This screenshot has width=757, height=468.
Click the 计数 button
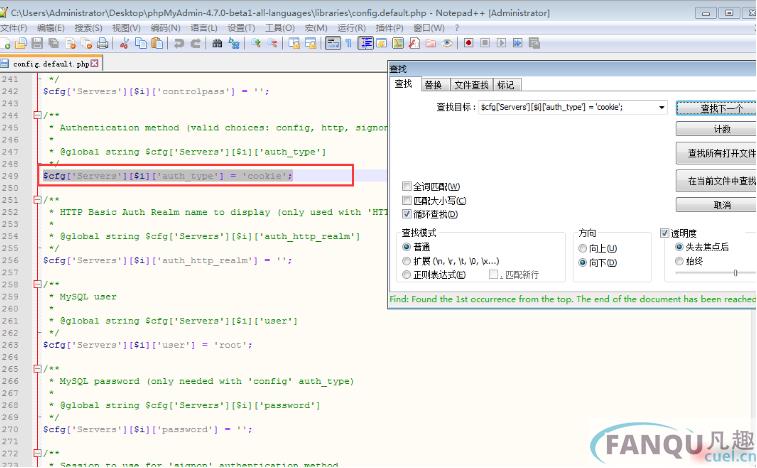coord(715,129)
